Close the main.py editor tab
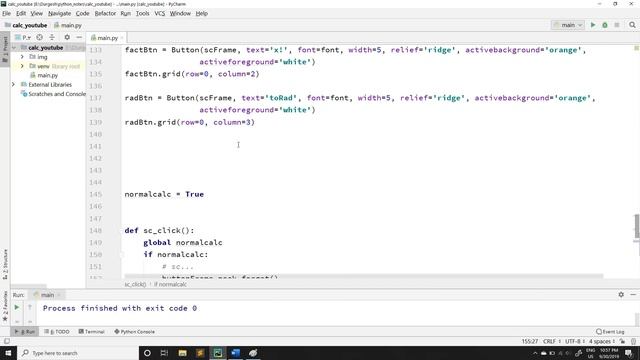Screen dimensions: 640x360 point(122,38)
